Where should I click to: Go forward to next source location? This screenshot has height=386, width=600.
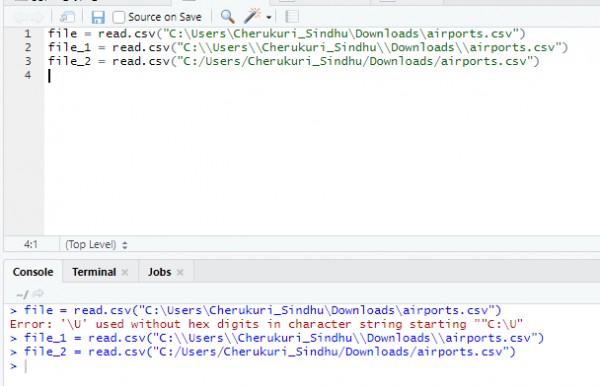[x=37, y=17]
